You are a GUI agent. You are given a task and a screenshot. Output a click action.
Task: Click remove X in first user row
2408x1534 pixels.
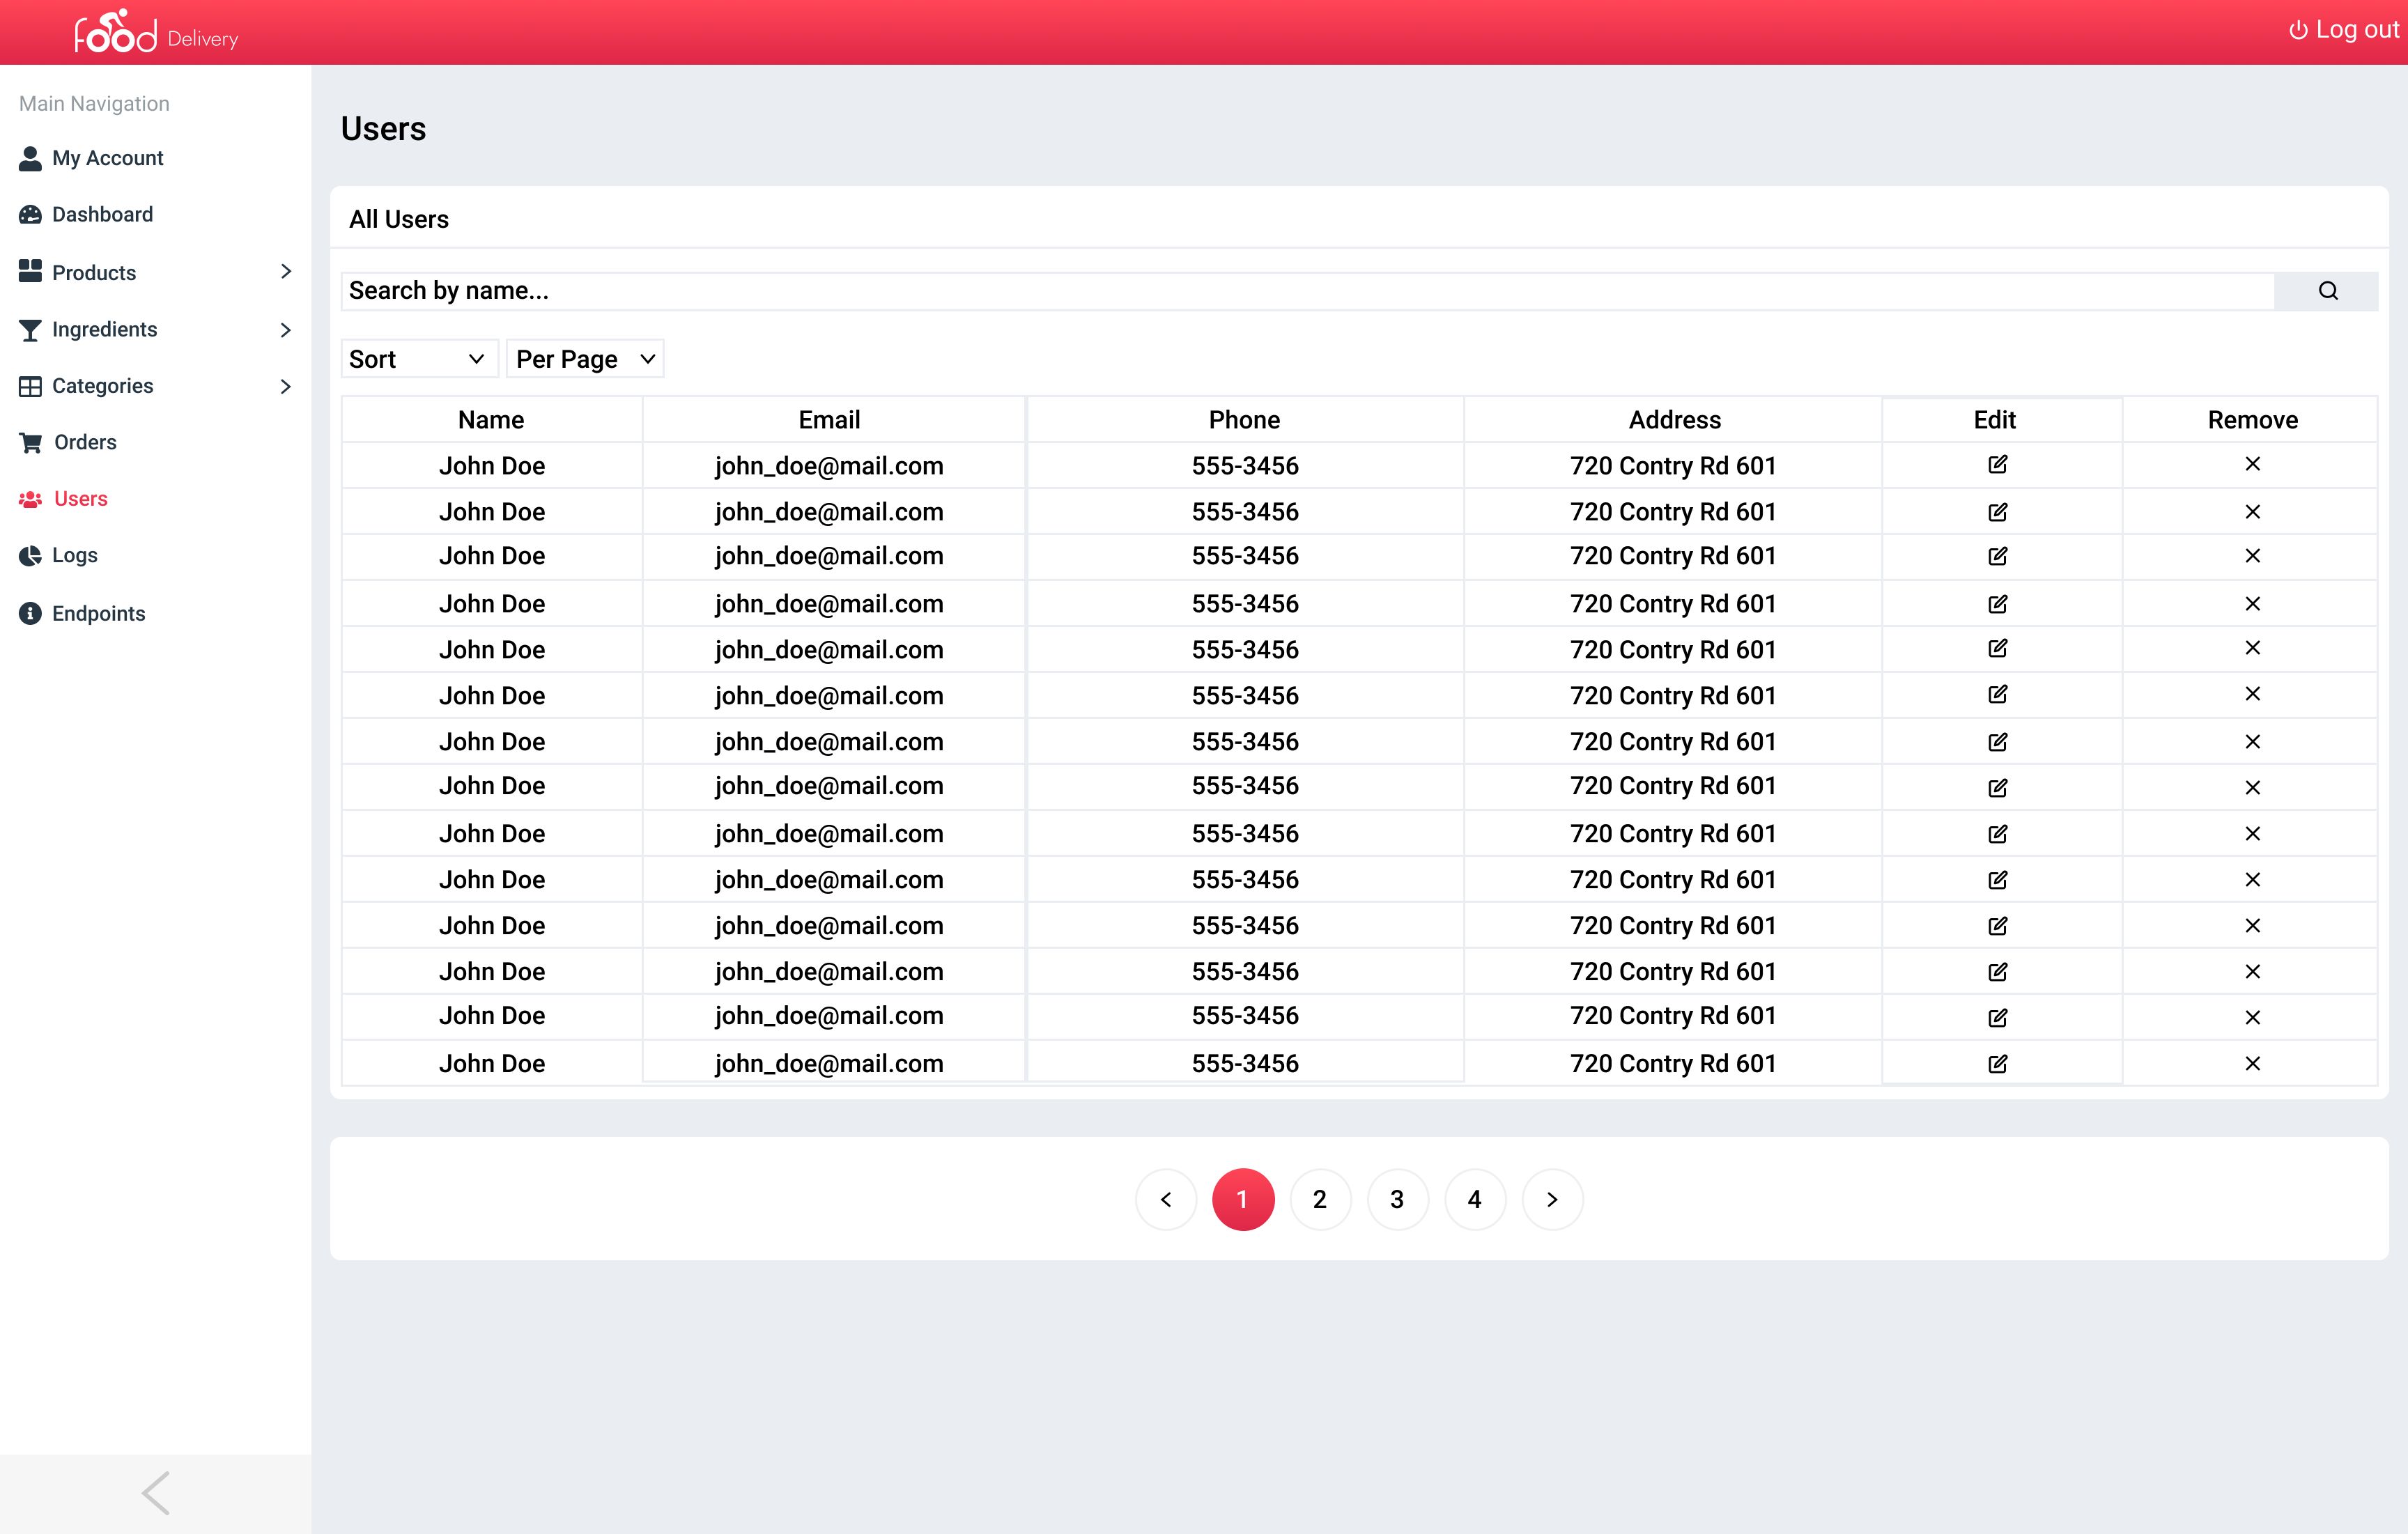pos(2252,464)
